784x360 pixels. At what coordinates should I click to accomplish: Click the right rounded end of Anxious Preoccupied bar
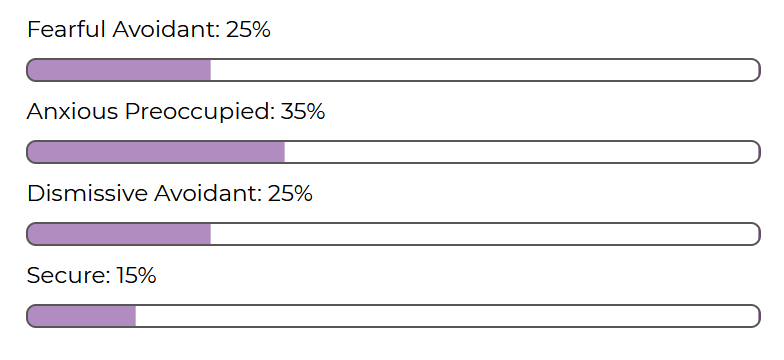click(x=754, y=152)
